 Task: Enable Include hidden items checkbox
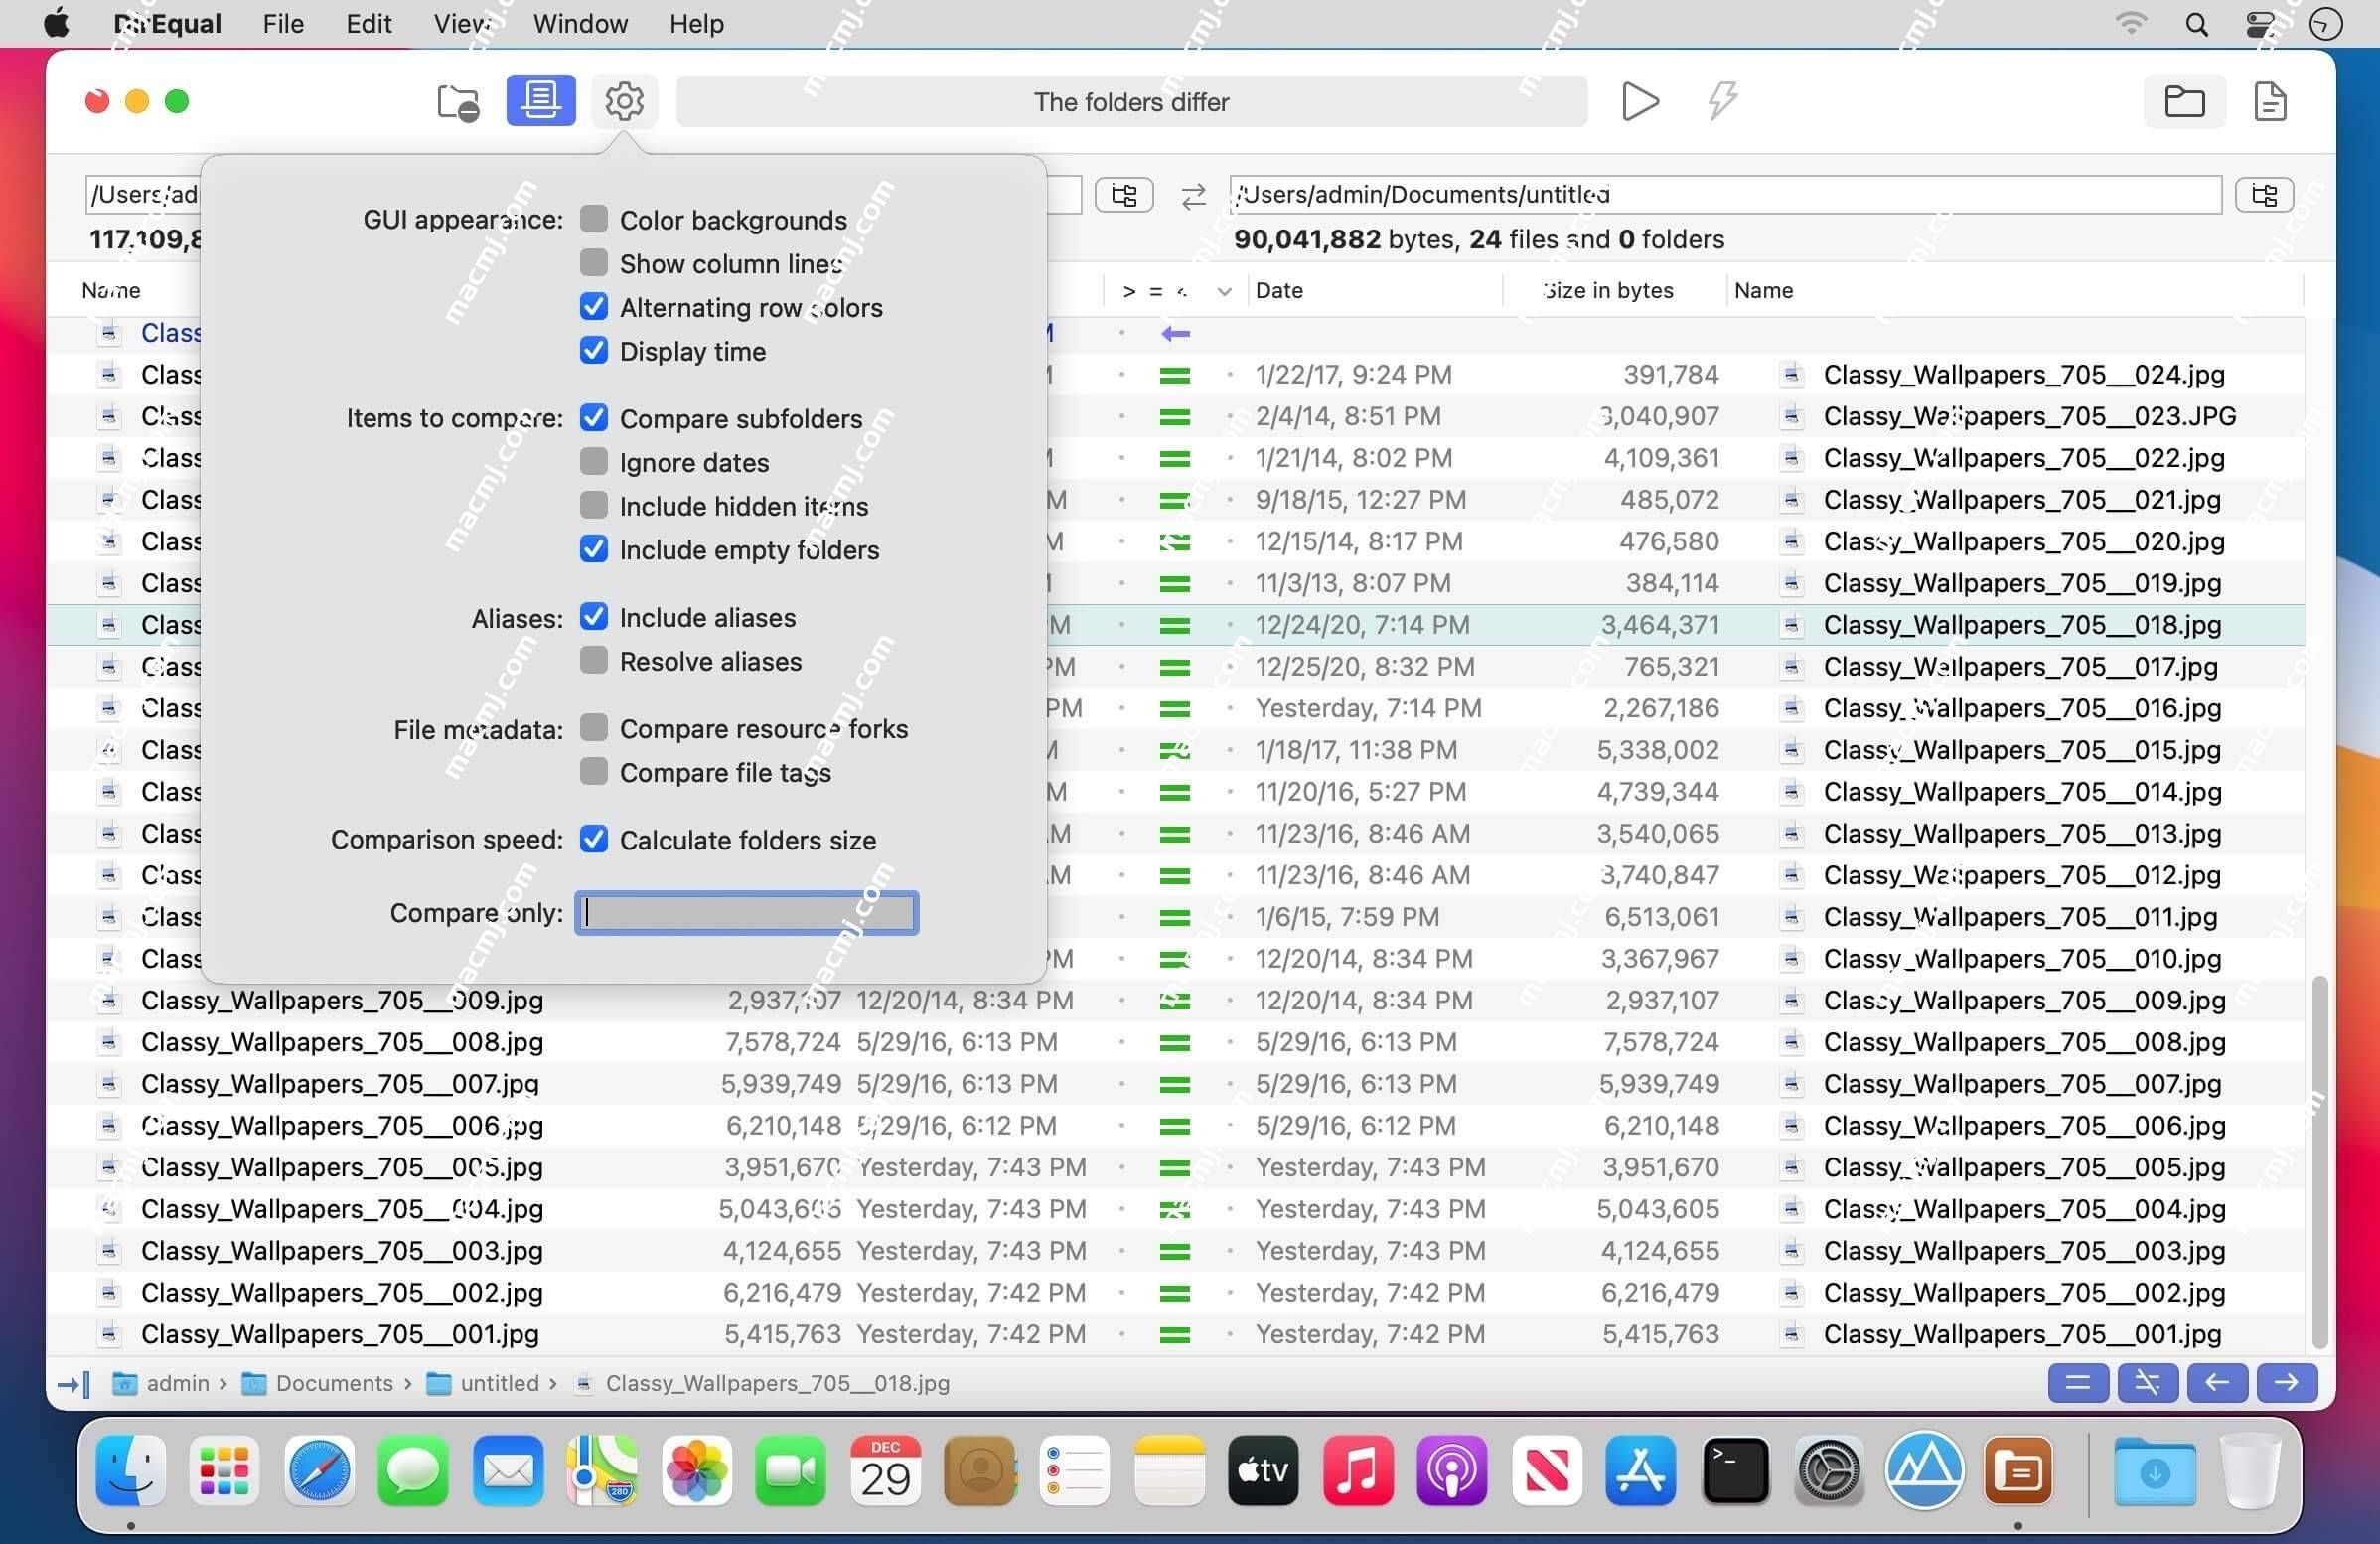pyautogui.click(x=593, y=505)
